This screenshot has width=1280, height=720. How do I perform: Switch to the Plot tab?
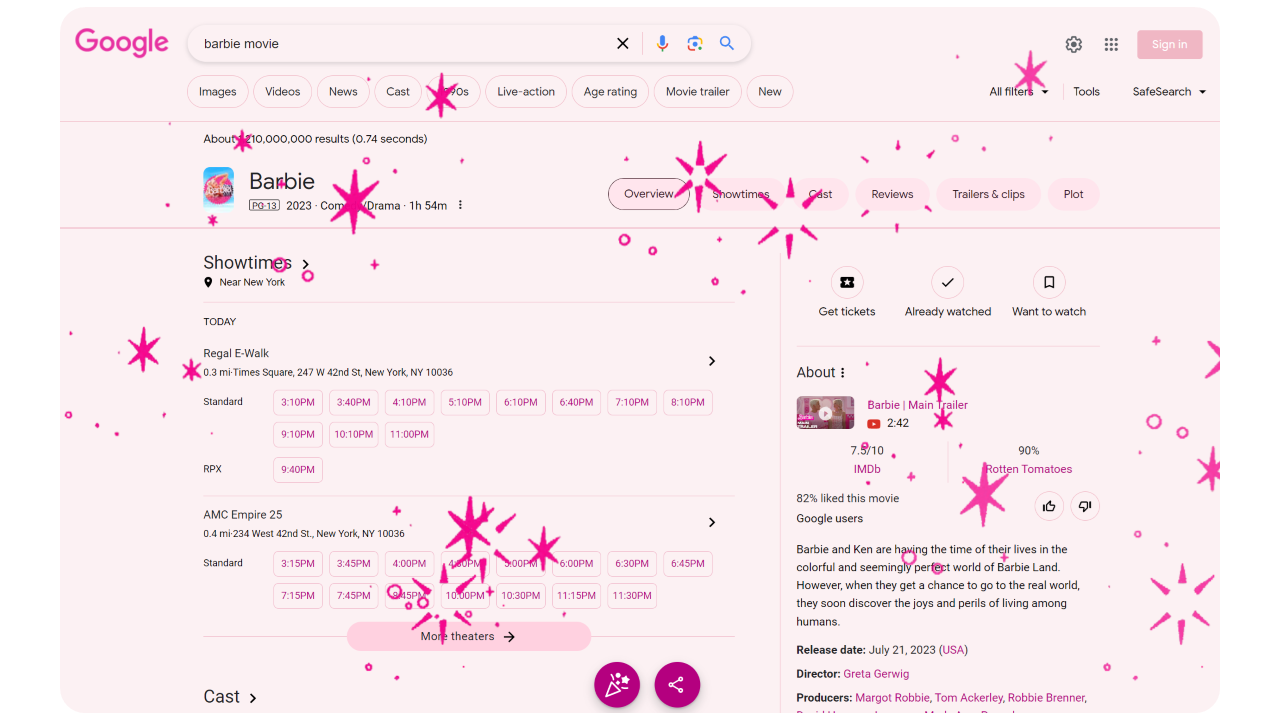(x=1074, y=194)
